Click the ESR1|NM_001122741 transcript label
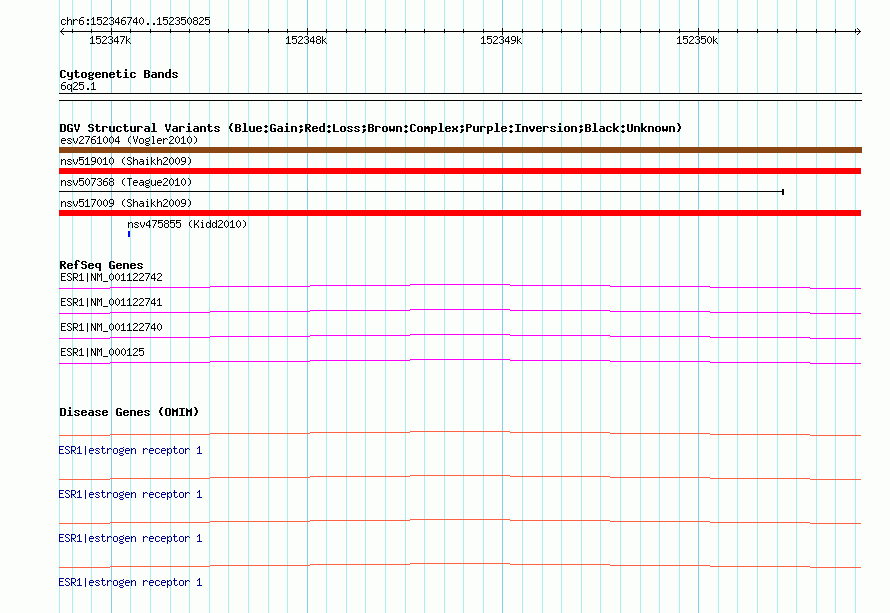This screenshot has height=613, width=890. point(111,303)
